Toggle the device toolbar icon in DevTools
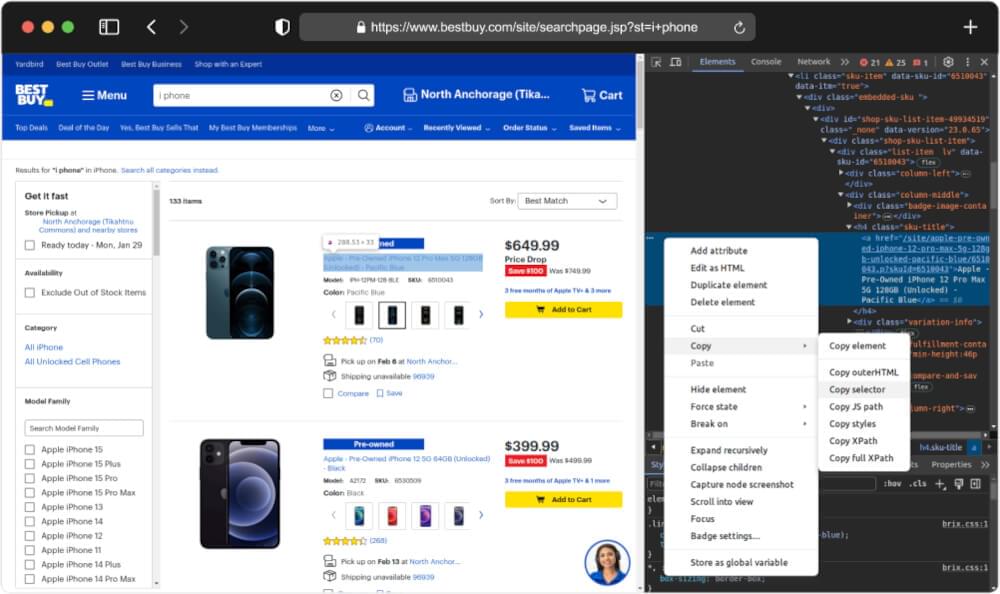1000x594 pixels. [x=676, y=62]
